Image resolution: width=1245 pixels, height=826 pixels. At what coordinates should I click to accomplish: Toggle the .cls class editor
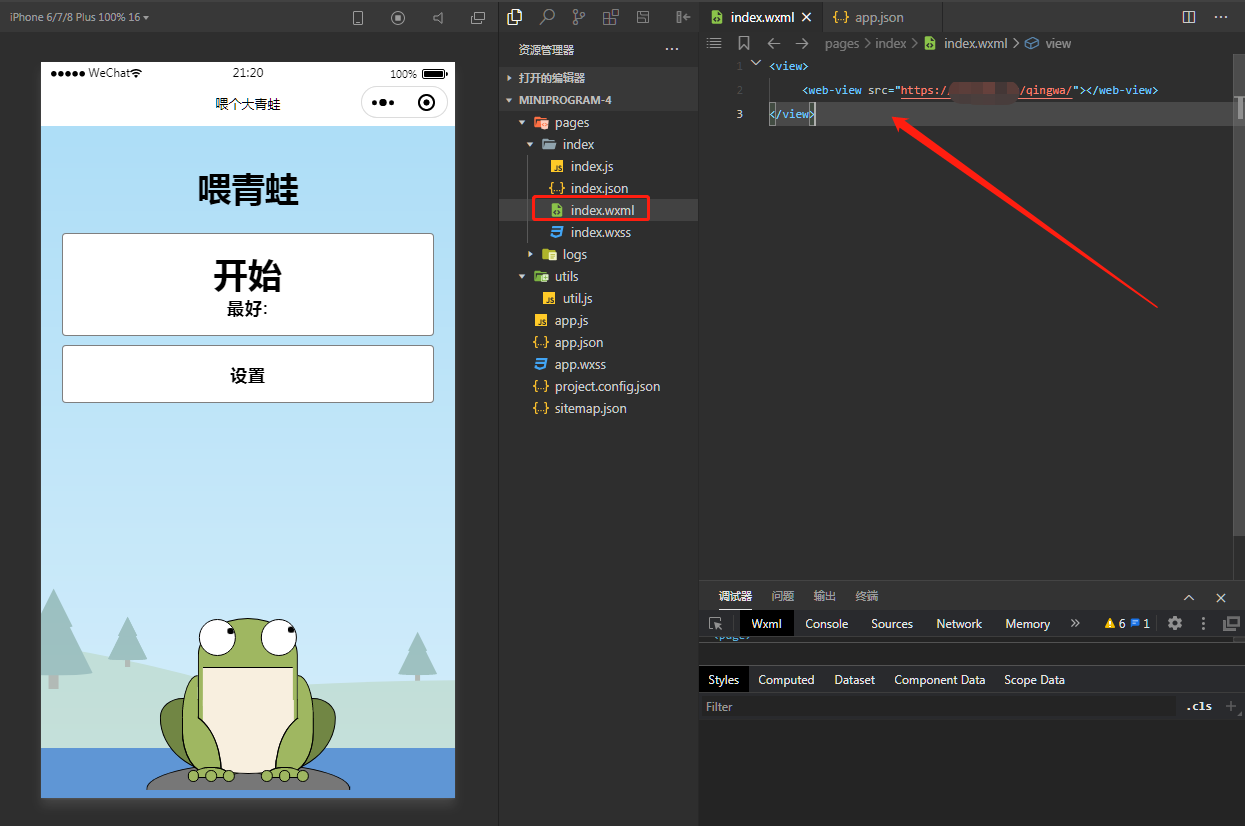pos(1198,706)
